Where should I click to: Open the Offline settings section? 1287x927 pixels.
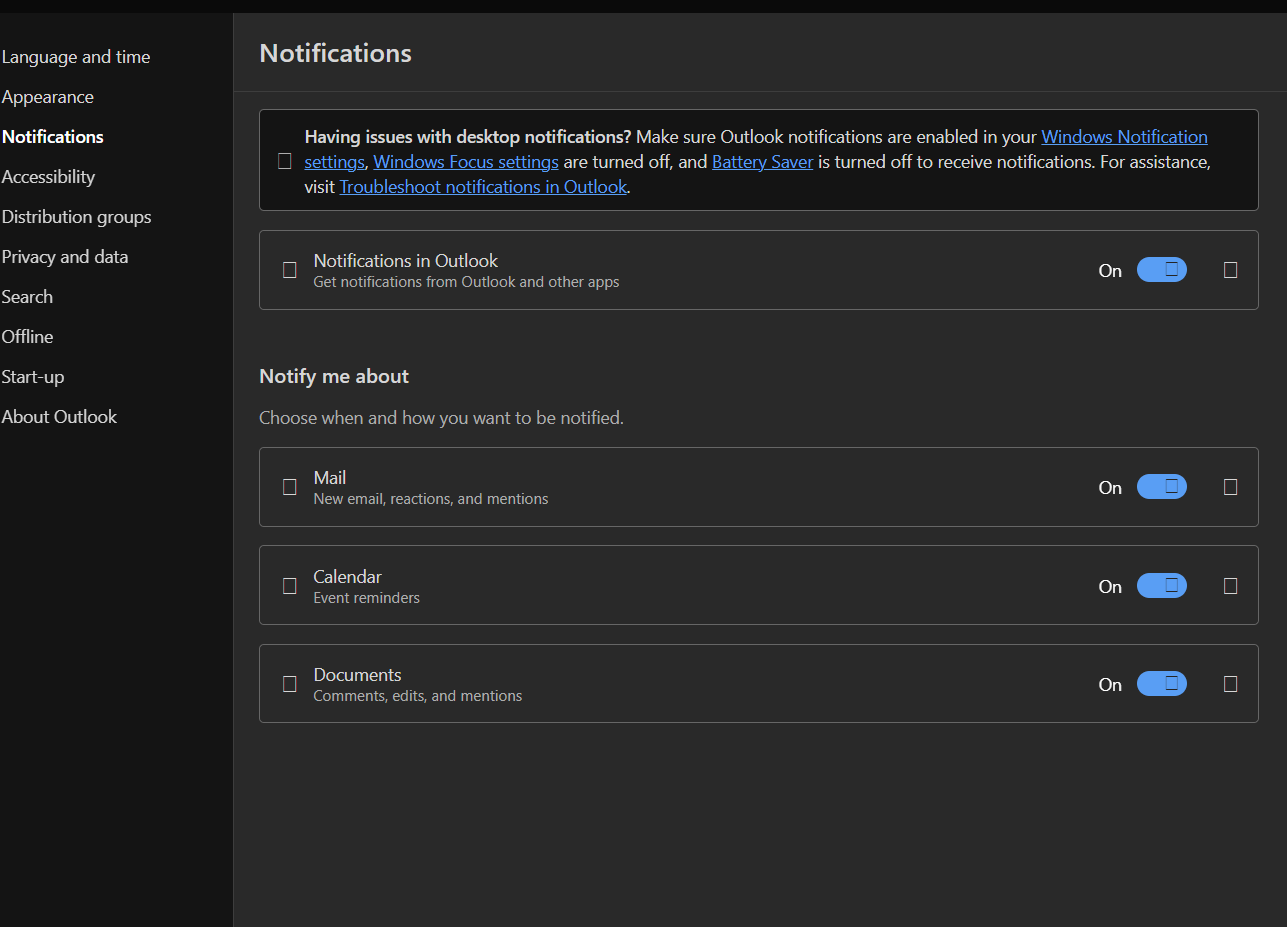tap(28, 337)
